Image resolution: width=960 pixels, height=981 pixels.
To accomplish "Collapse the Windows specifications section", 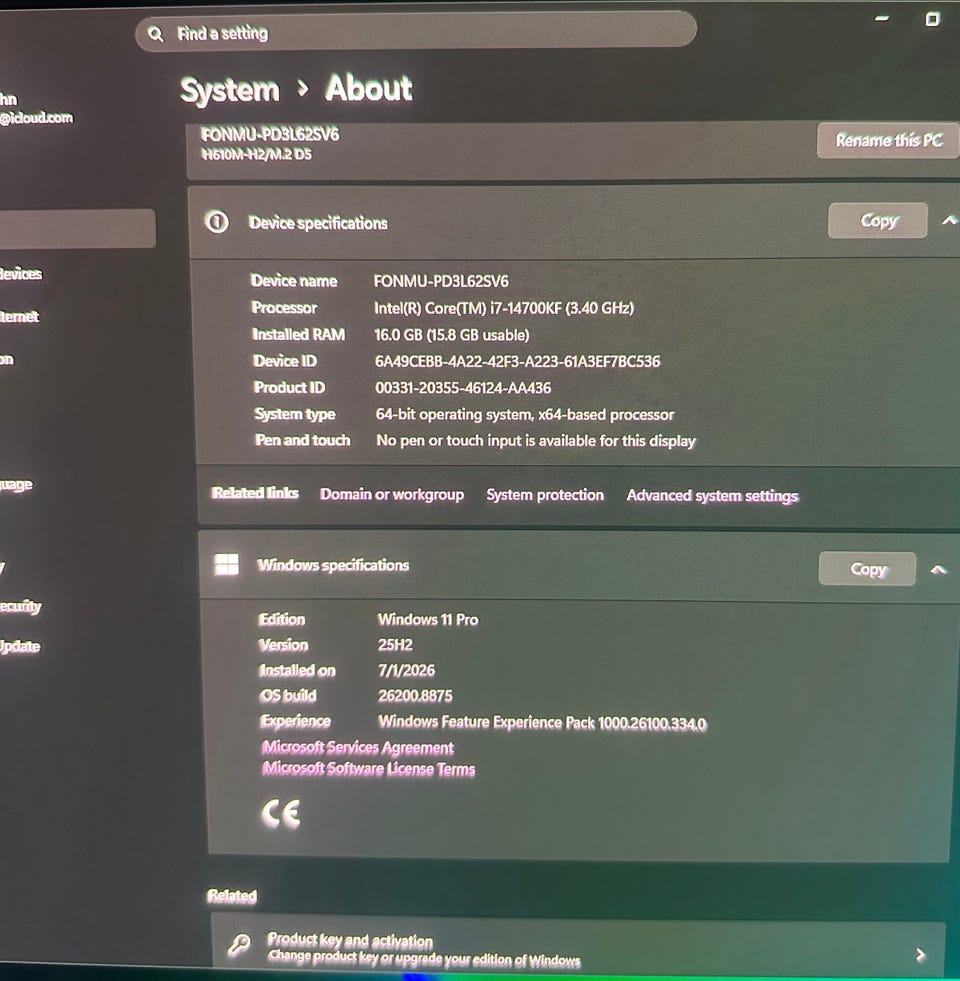I will tap(938, 570).
